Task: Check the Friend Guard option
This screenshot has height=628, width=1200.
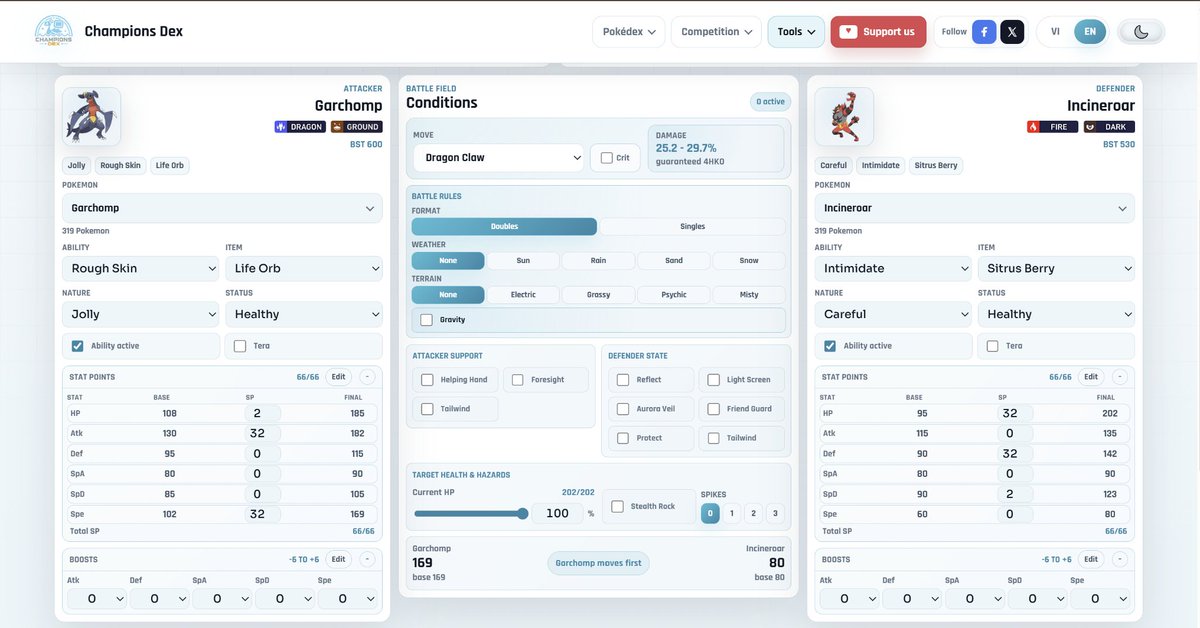Action: [x=713, y=409]
